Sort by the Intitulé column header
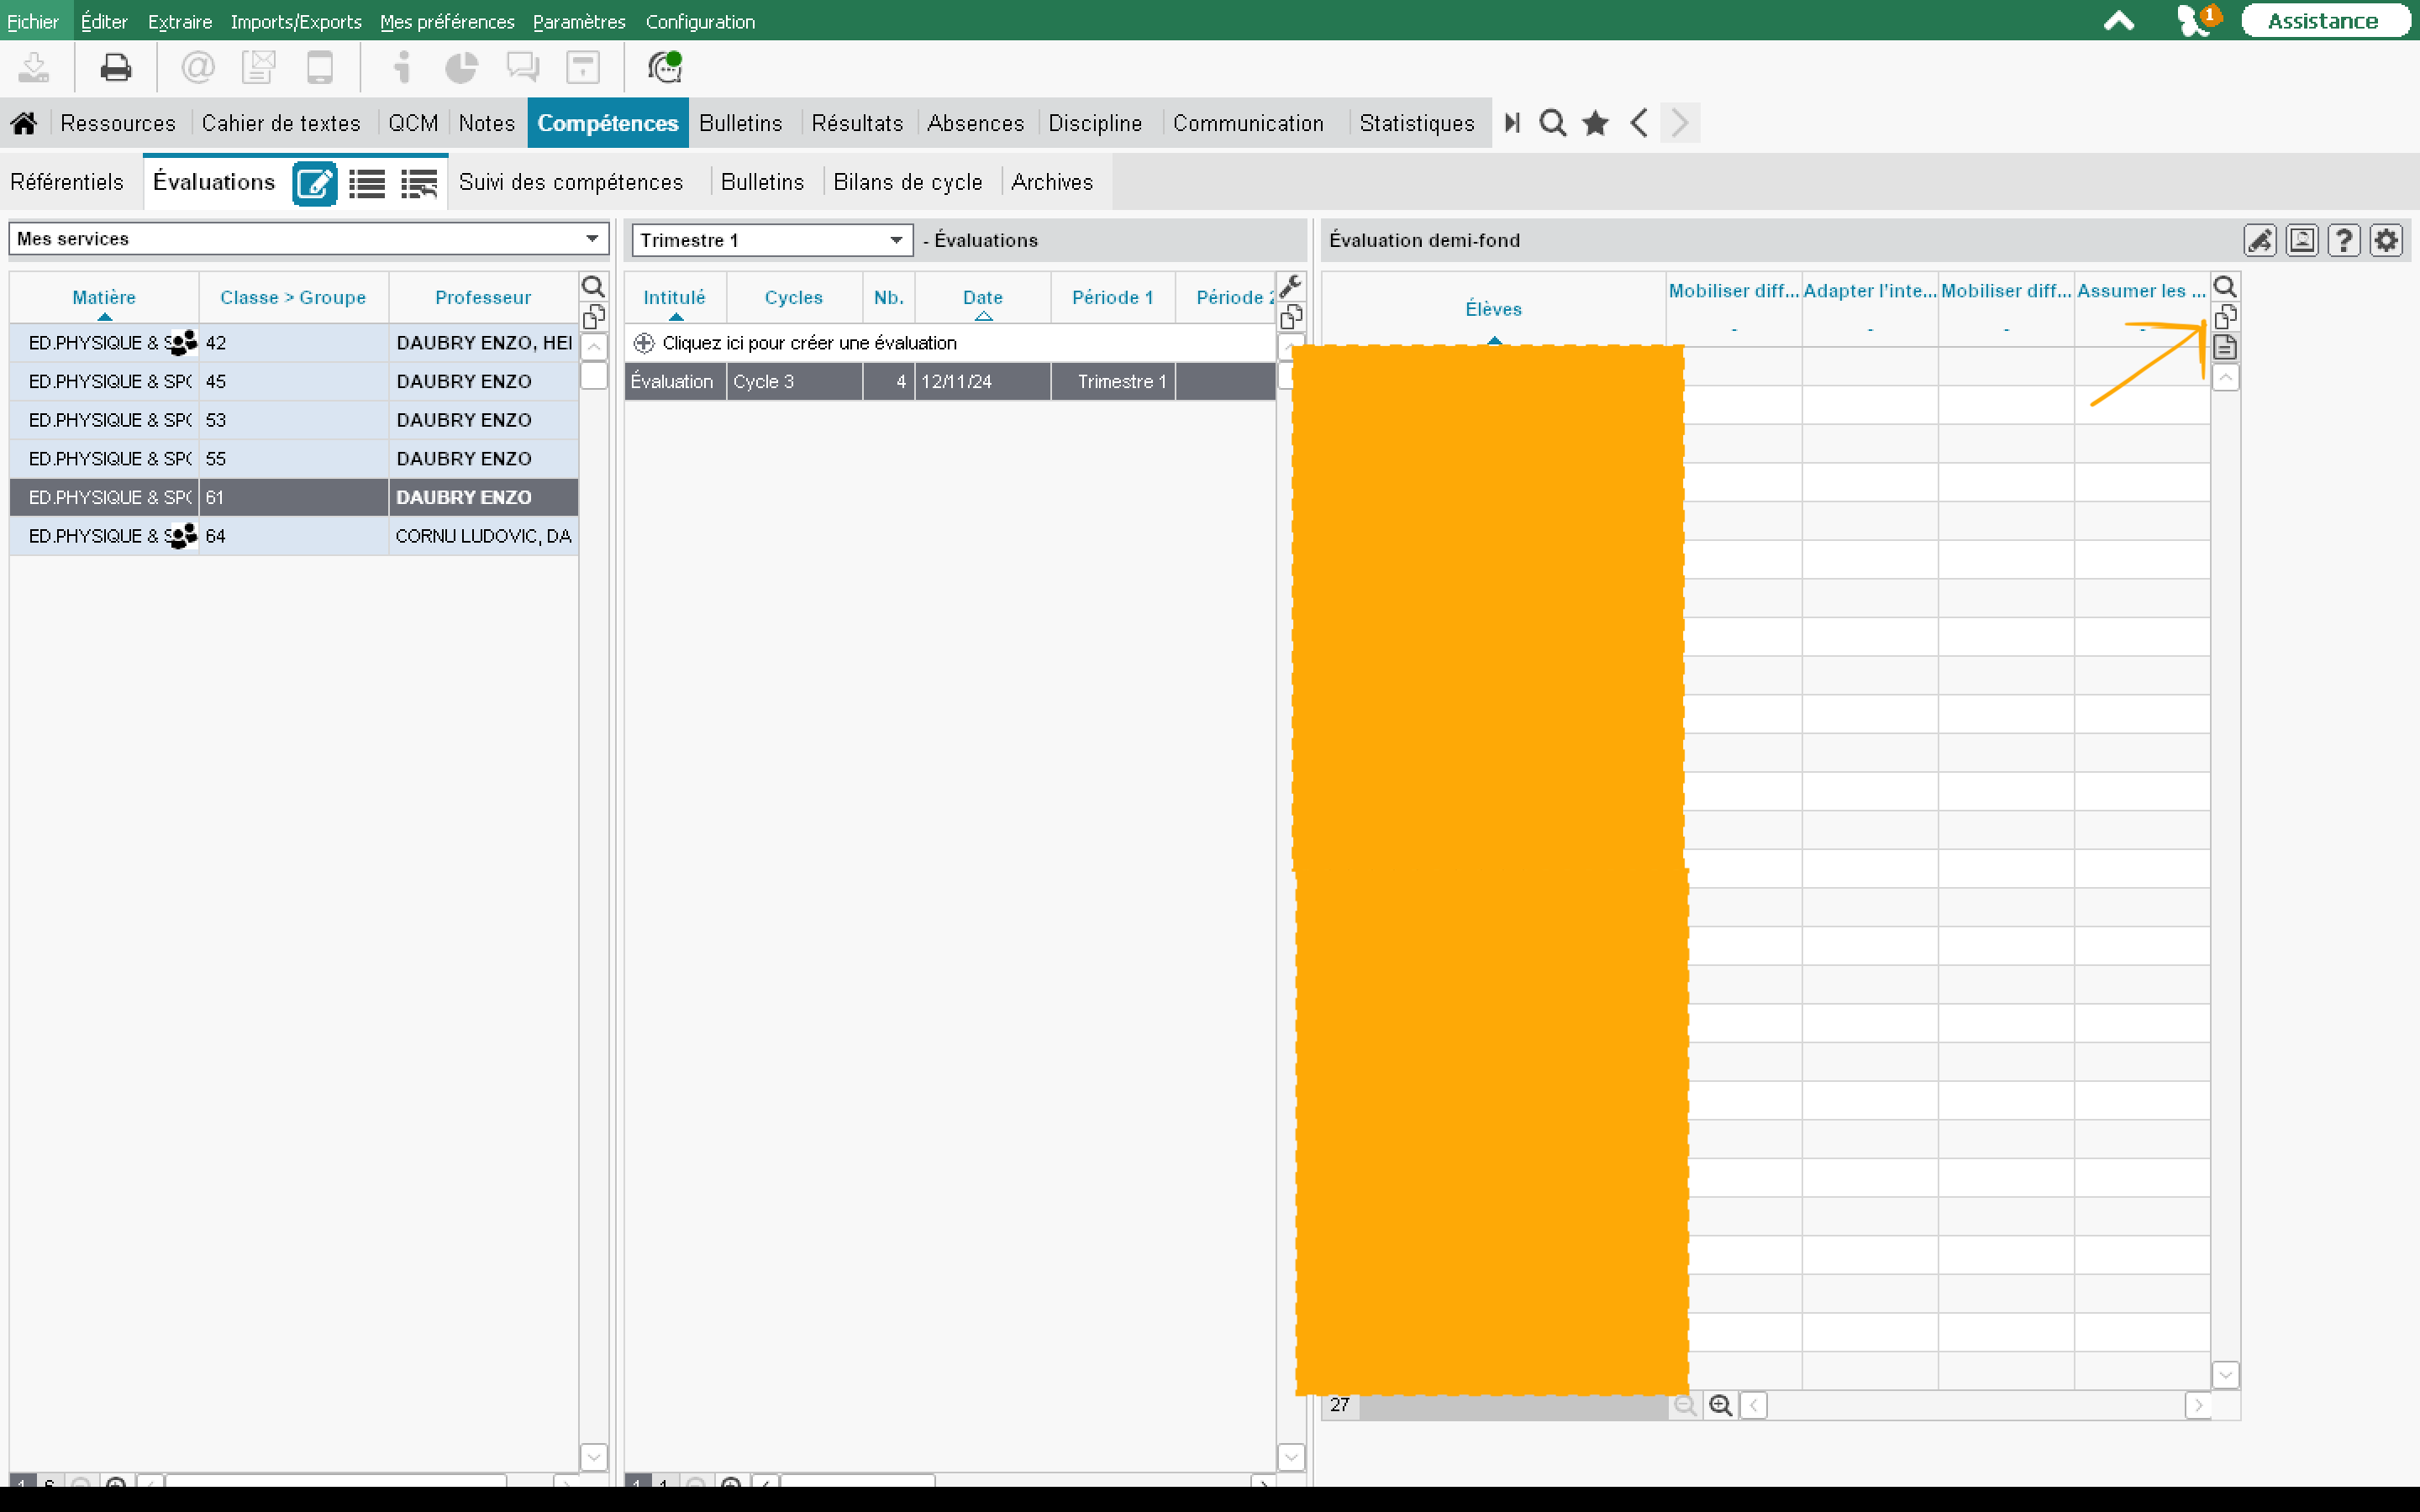 tap(674, 297)
